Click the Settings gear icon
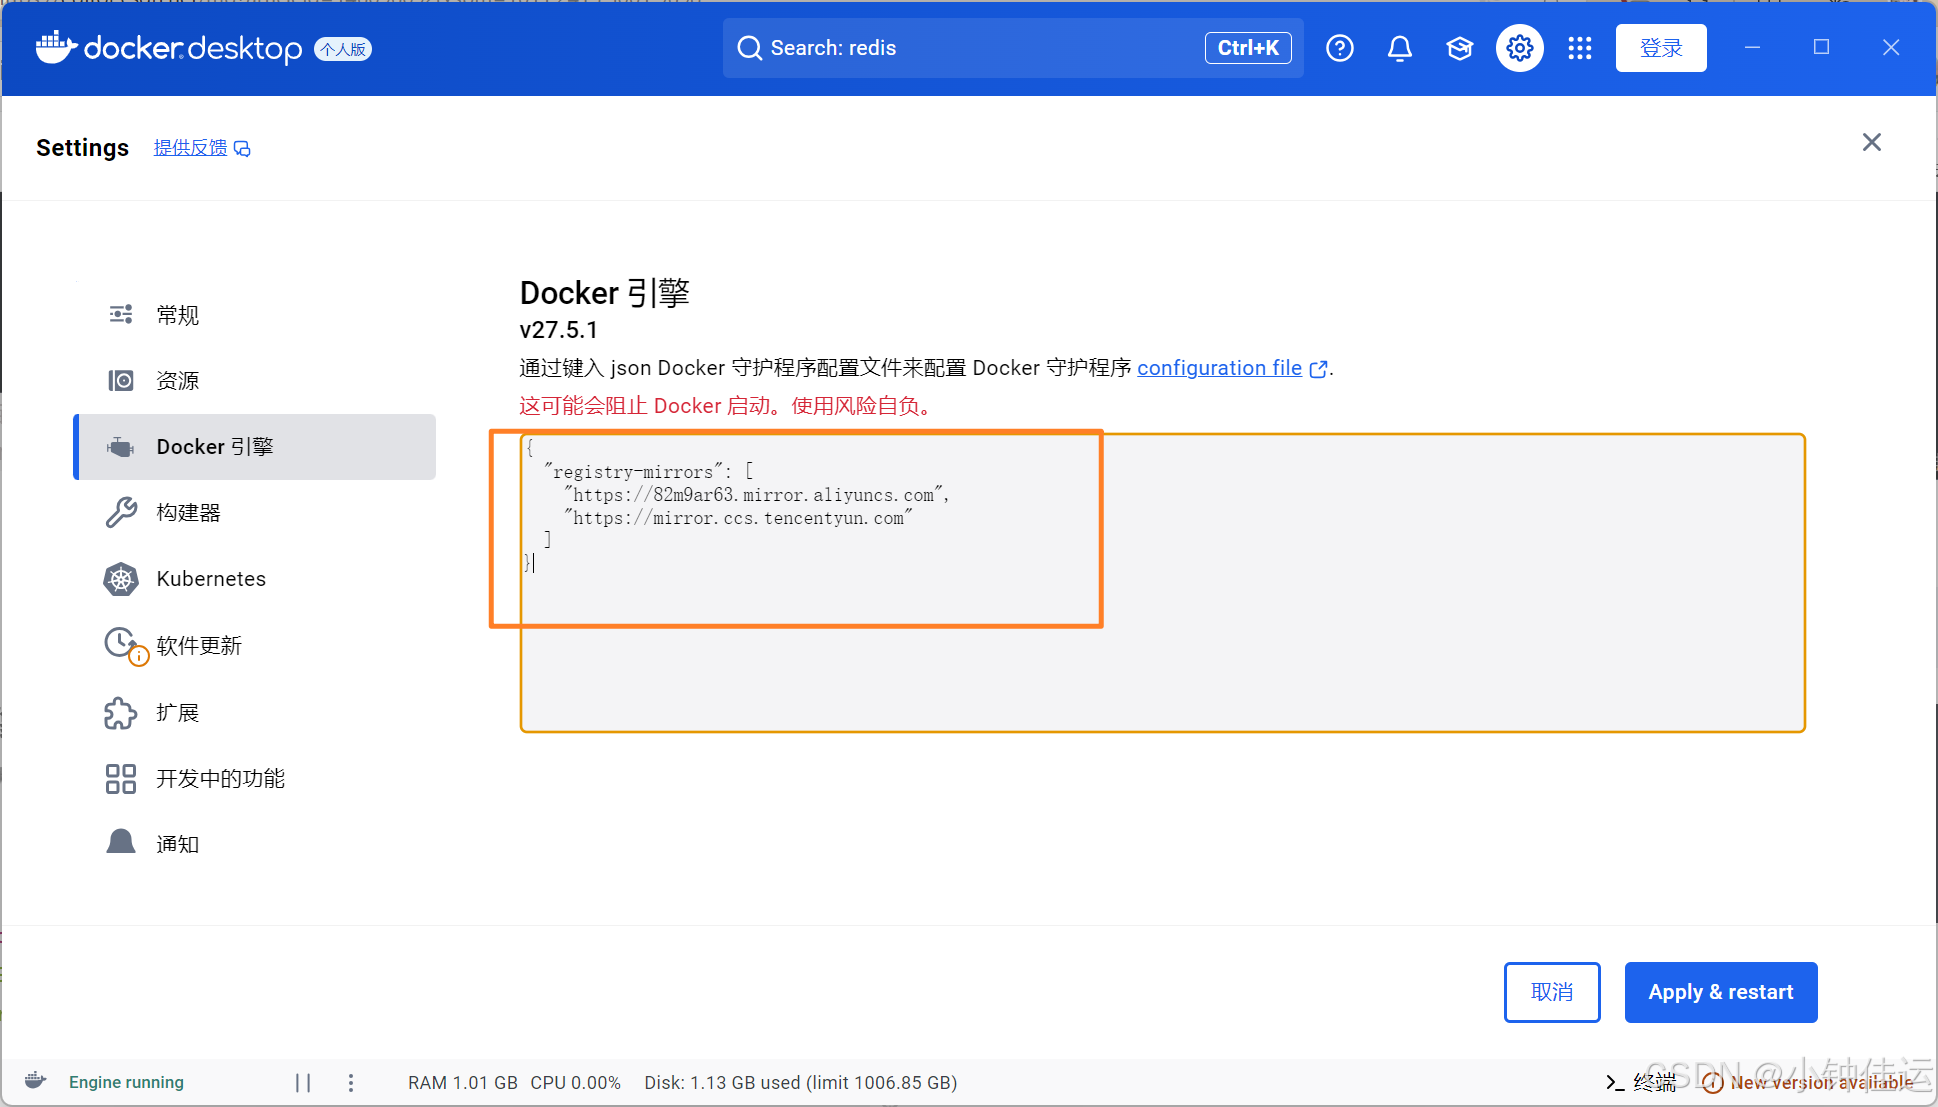Screen dimensions: 1938x1107 (x=1520, y=48)
